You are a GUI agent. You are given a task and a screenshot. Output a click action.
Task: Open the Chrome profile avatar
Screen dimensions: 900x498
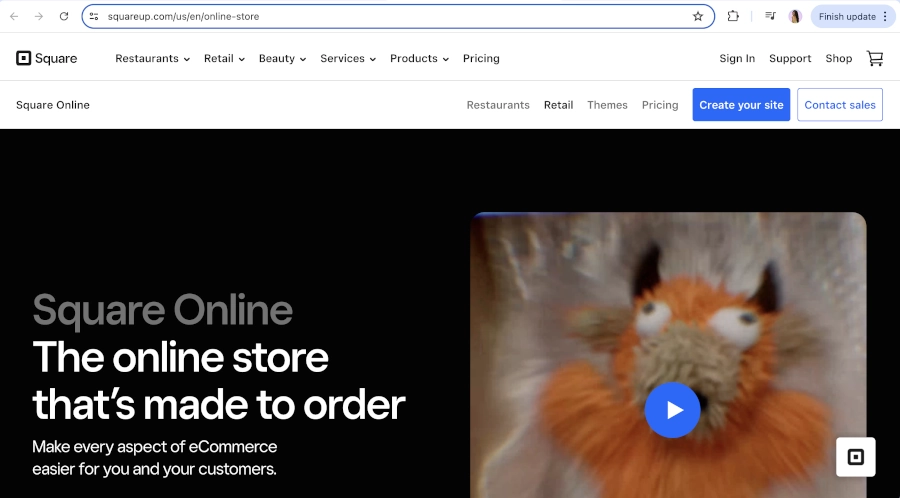pos(795,16)
